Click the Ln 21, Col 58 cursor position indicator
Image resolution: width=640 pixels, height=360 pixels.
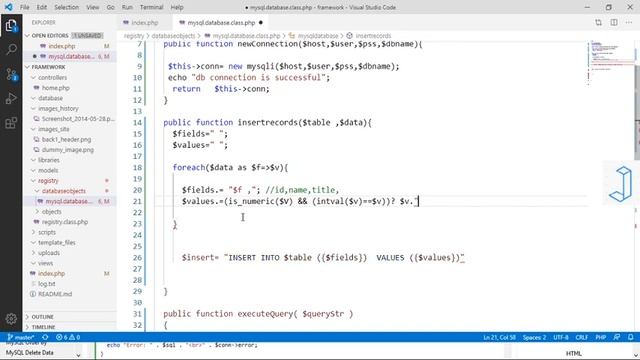(x=499, y=338)
